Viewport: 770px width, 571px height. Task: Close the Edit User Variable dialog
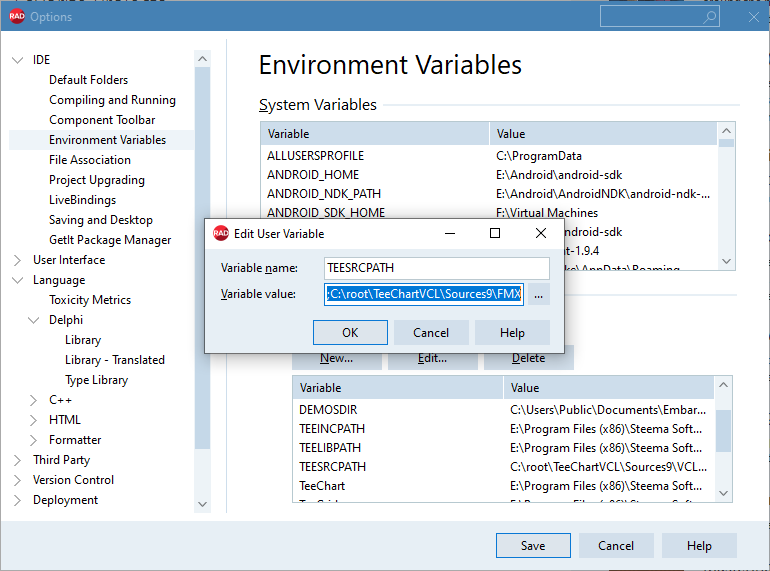coord(541,233)
